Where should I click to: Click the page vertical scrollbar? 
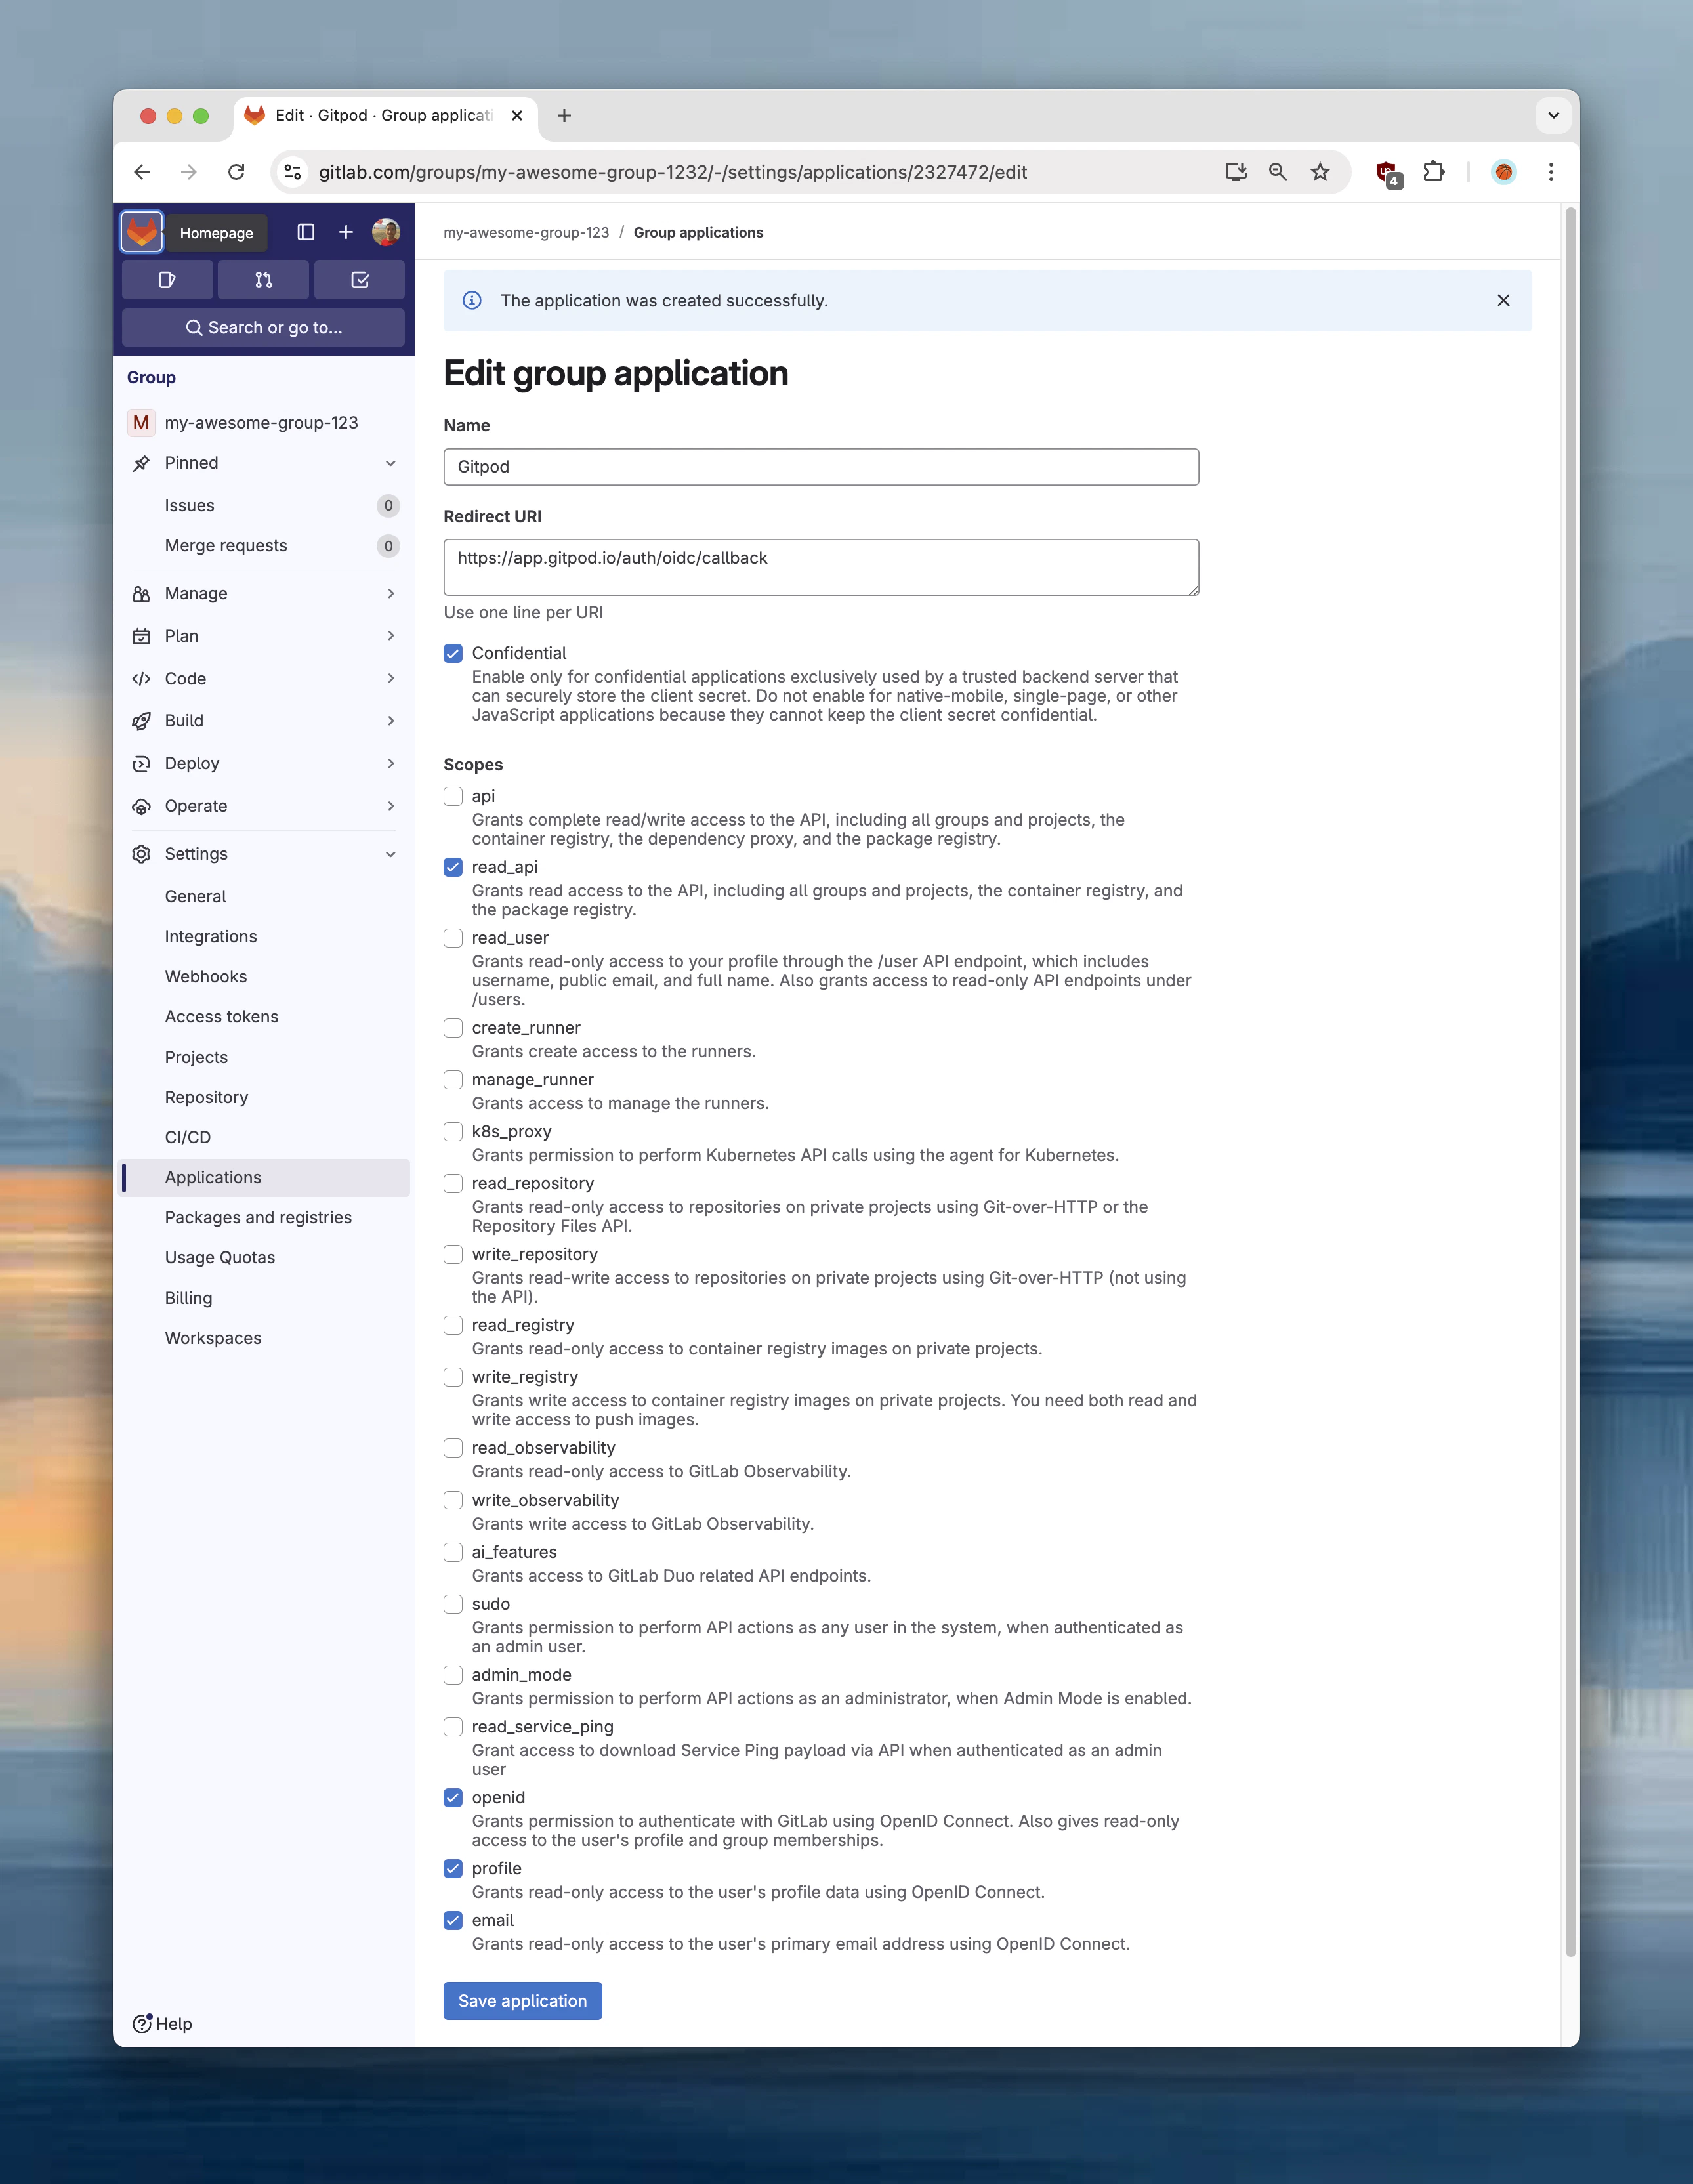pos(1570,1082)
